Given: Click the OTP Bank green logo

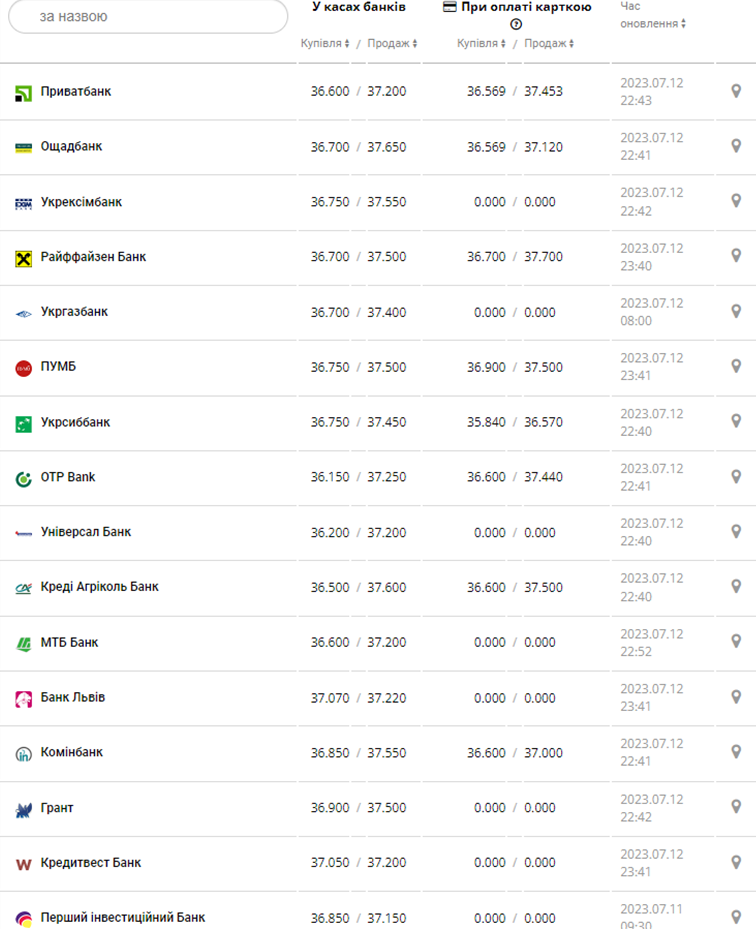Looking at the screenshot, I should pyautogui.click(x=24, y=478).
